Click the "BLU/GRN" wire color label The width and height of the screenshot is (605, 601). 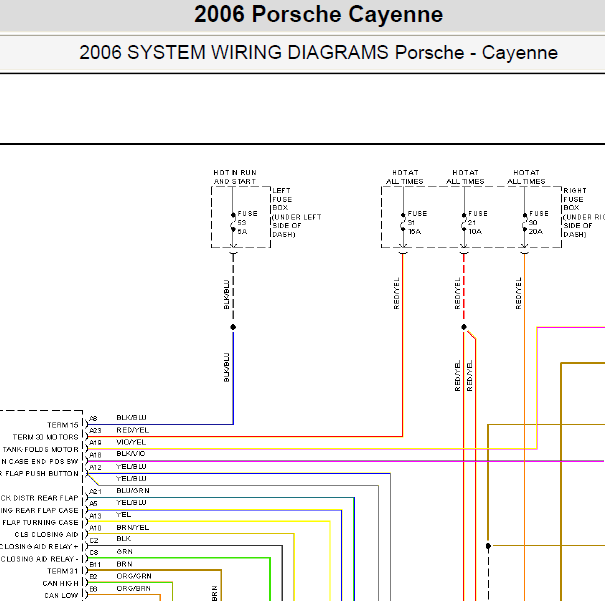point(133,491)
